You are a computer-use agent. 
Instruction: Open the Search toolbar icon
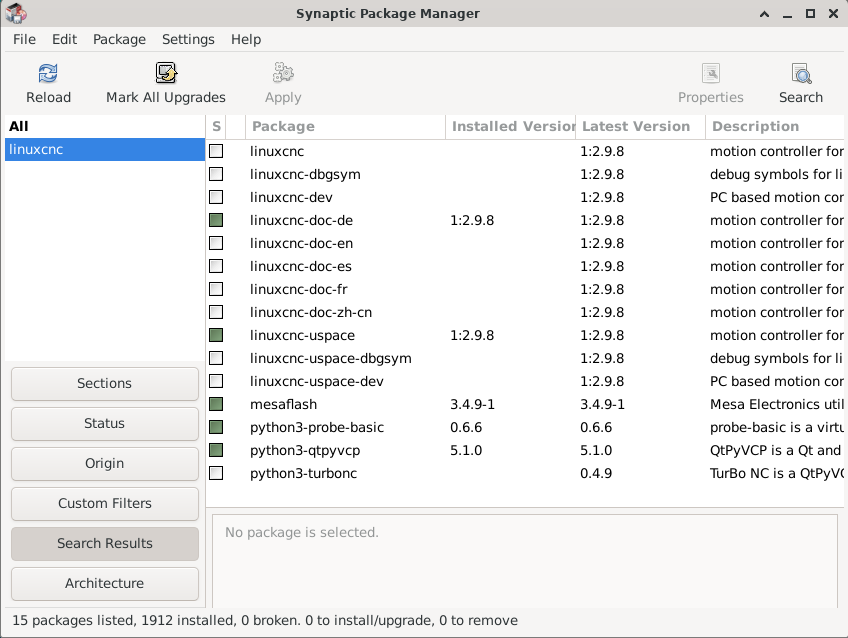click(801, 74)
